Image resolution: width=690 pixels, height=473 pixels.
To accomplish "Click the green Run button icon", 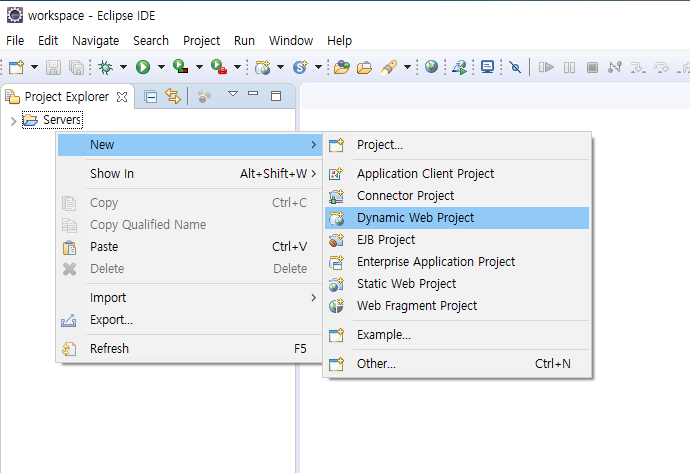I will (x=143, y=67).
